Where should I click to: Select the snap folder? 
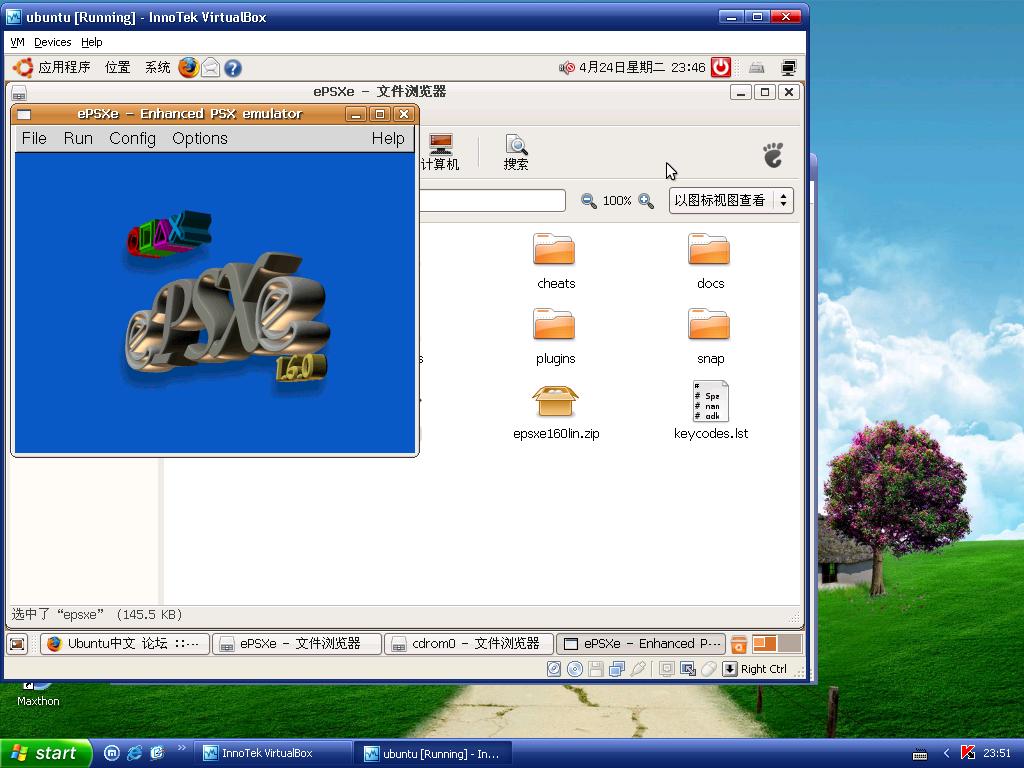pyautogui.click(x=710, y=336)
